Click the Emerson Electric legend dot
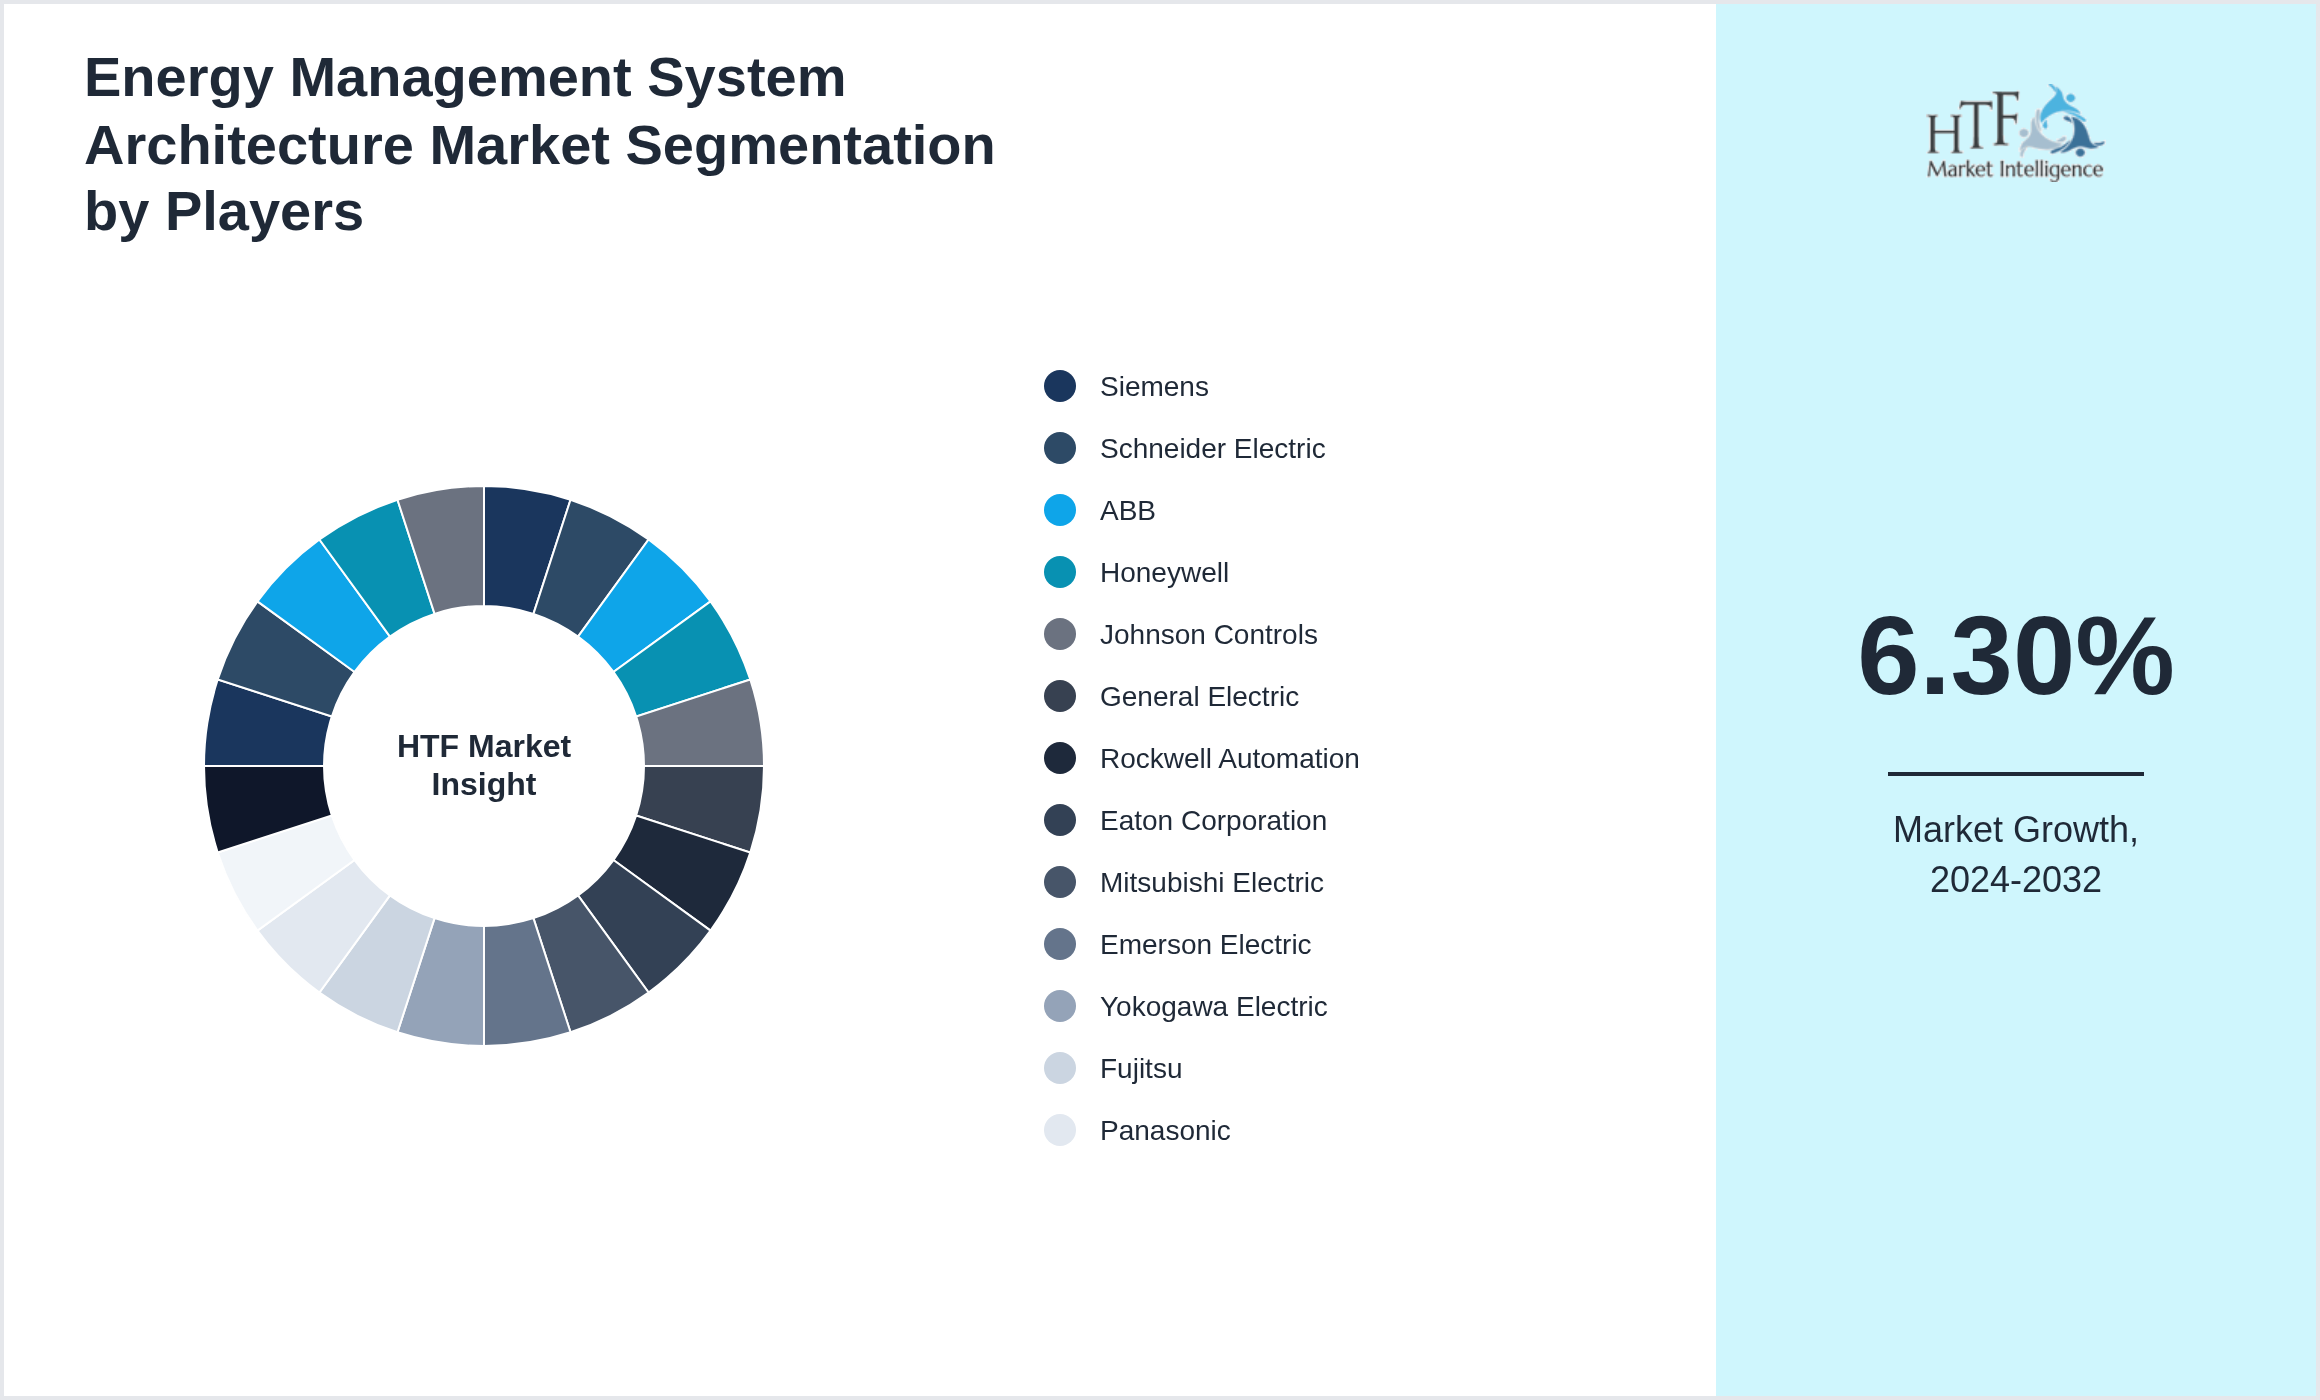Screen dimensions: 2320x1400 point(1060,944)
